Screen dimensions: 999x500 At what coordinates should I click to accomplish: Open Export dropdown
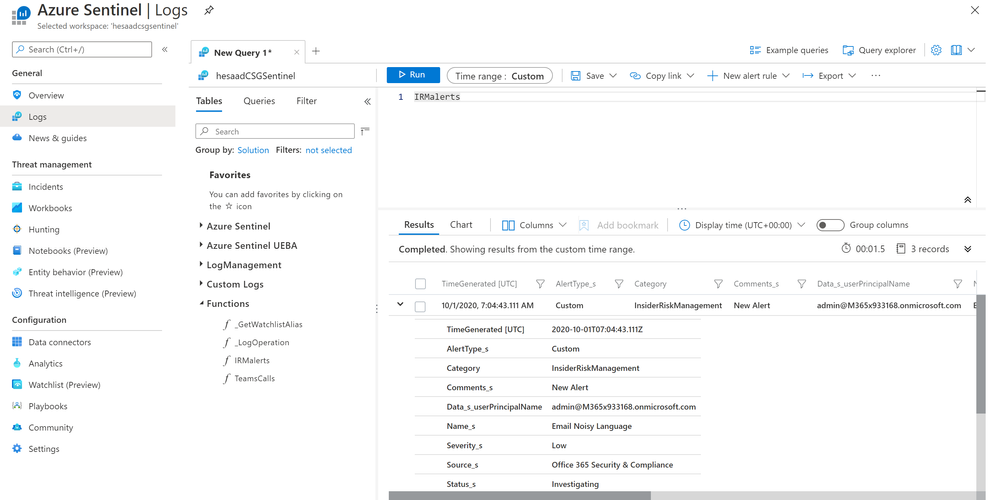(829, 76)
